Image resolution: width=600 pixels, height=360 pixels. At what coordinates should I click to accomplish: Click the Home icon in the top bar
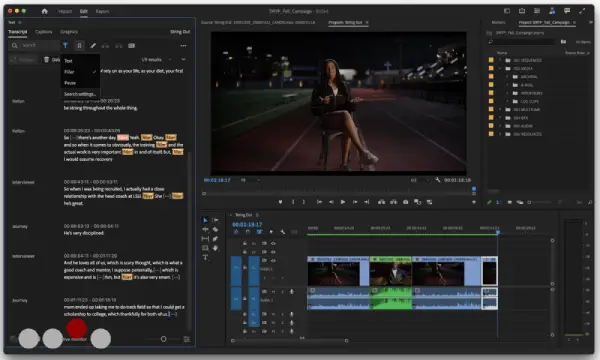[x=44, y=11]
